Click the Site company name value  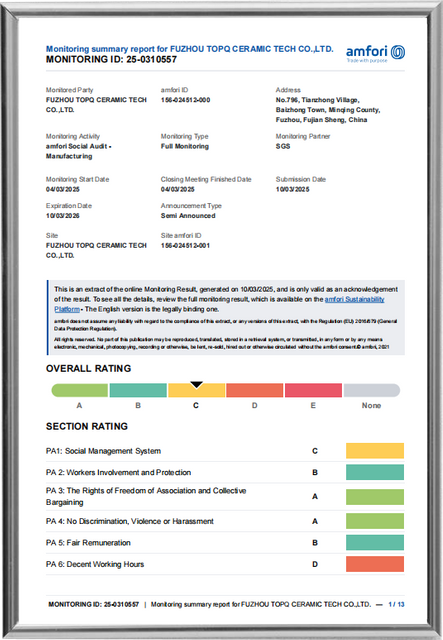96,251
